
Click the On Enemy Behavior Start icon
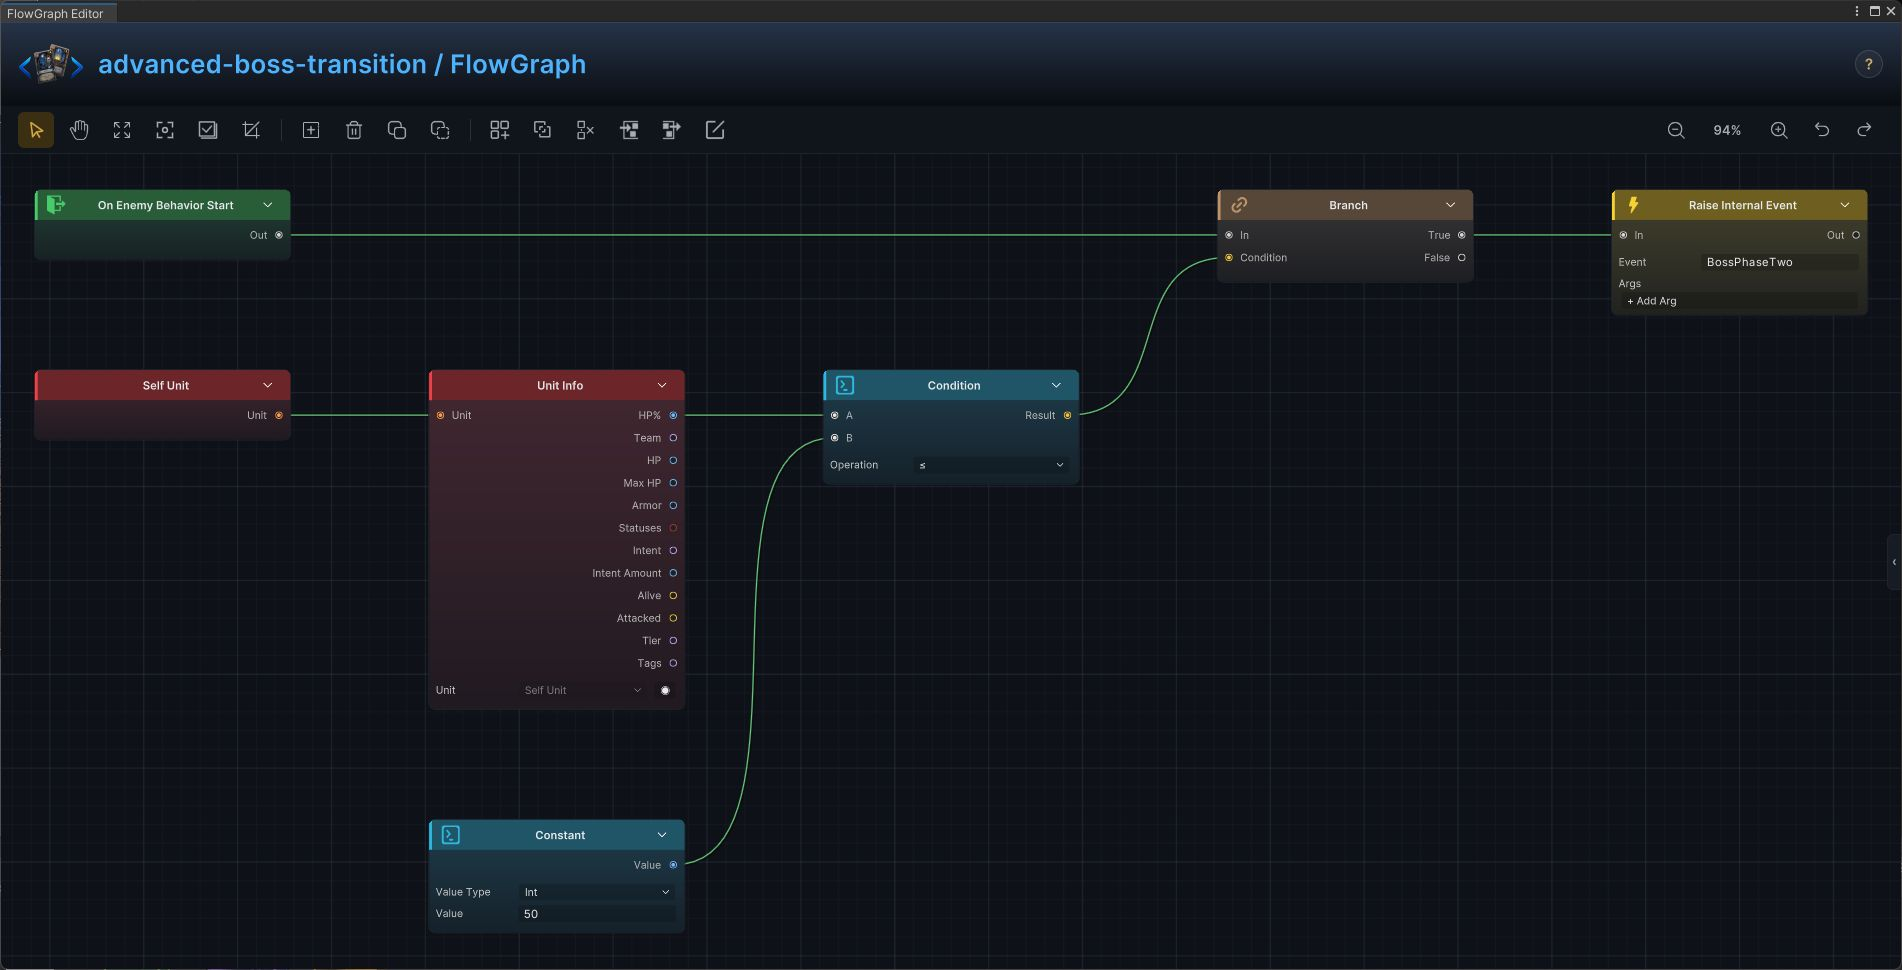[x=56, y=205]
